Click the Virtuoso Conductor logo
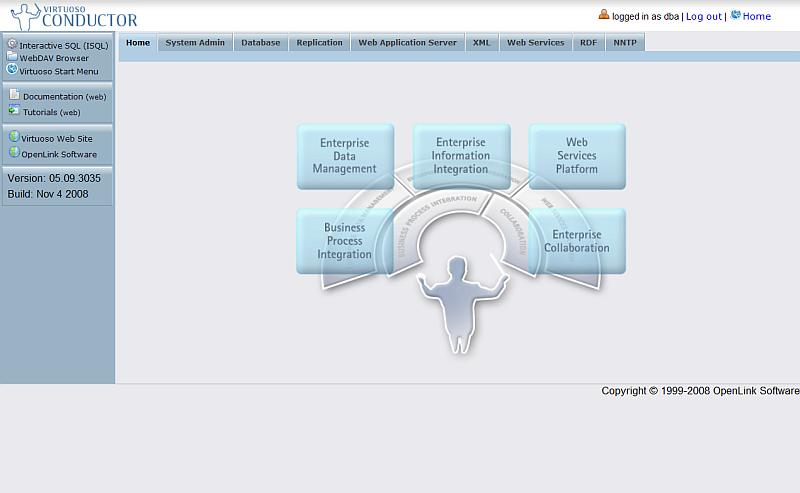The image size is (800, 493). pyautogui.click(x=74, y=16)
